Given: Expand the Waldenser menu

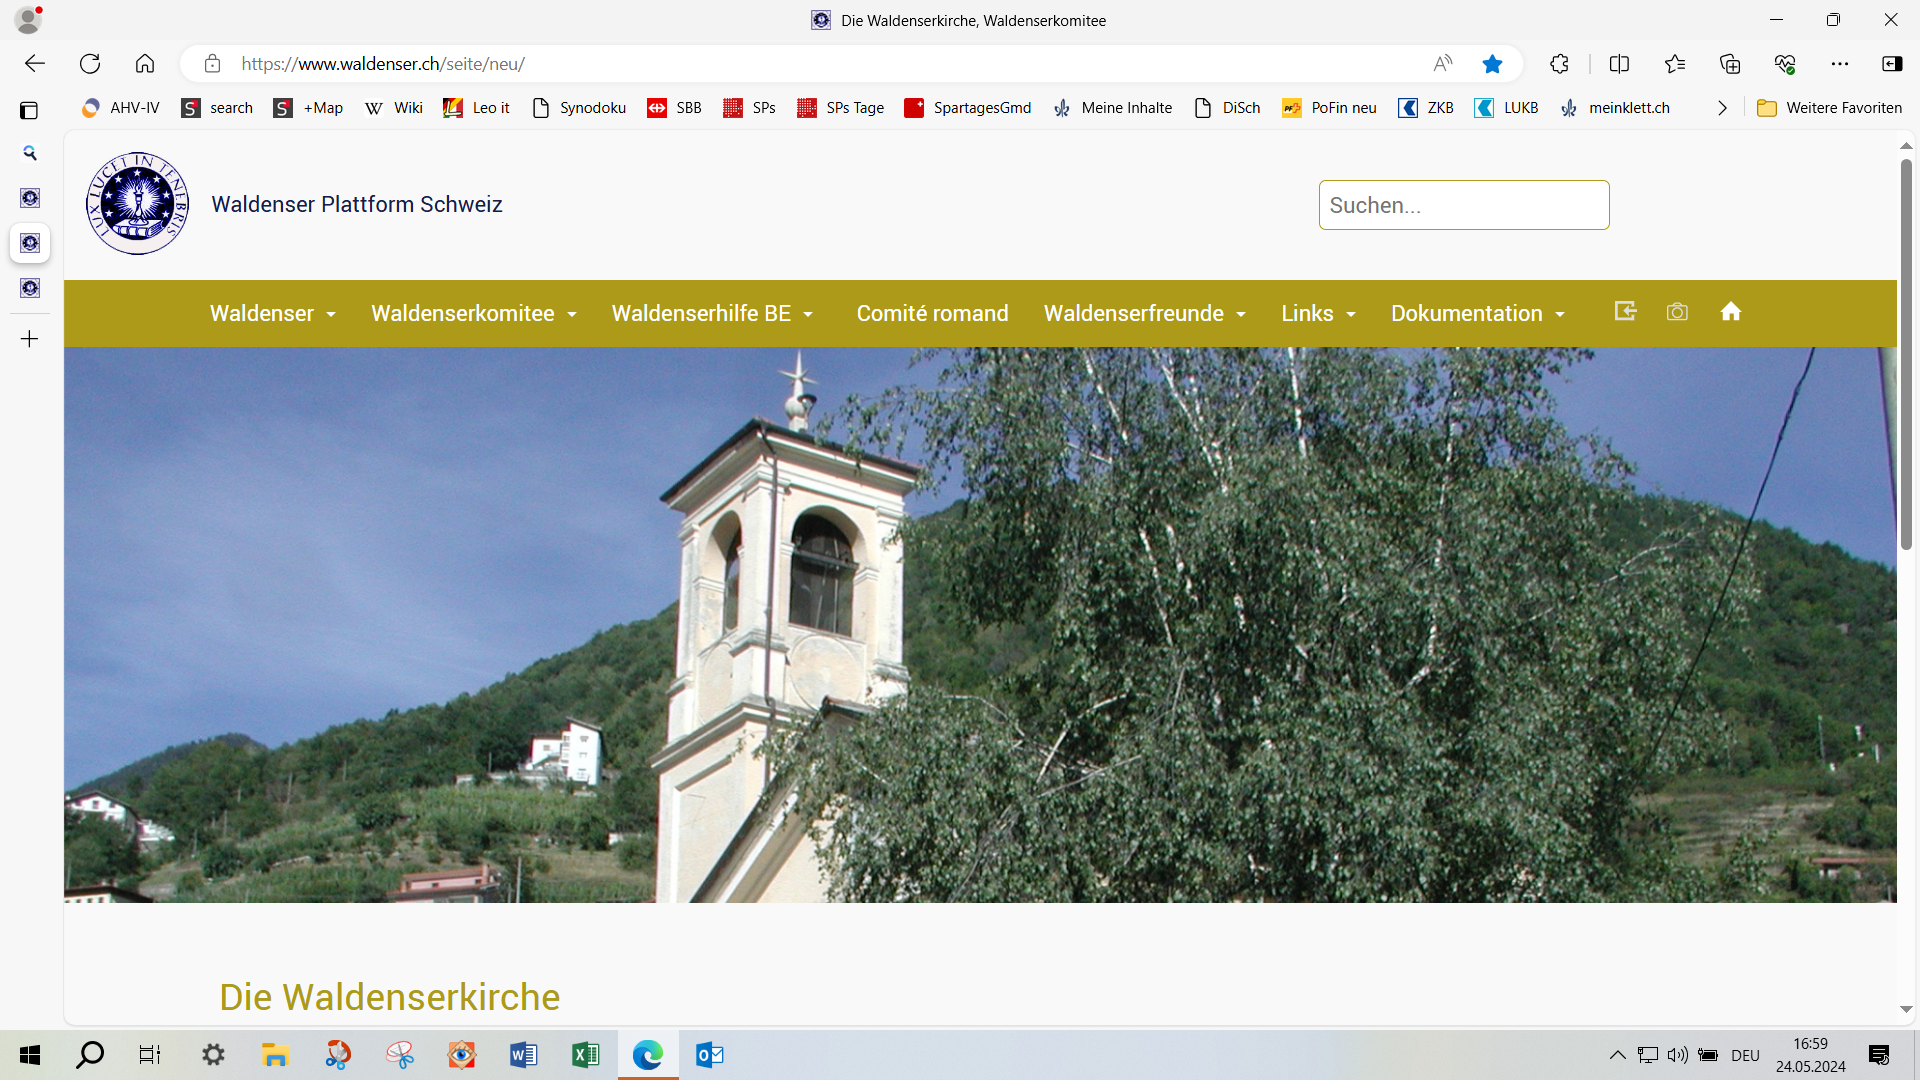Looking at the screenshot, I should [273, 314].
